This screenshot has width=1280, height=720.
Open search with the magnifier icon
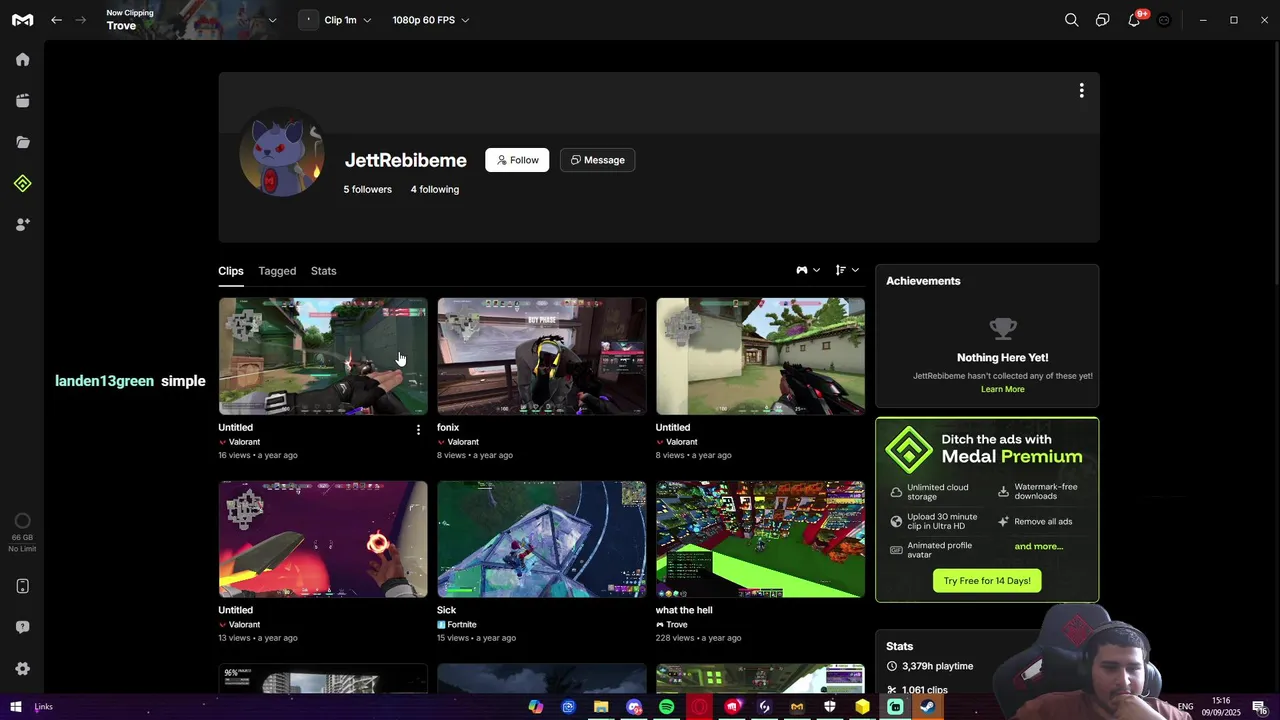(x=1071, y=20)
